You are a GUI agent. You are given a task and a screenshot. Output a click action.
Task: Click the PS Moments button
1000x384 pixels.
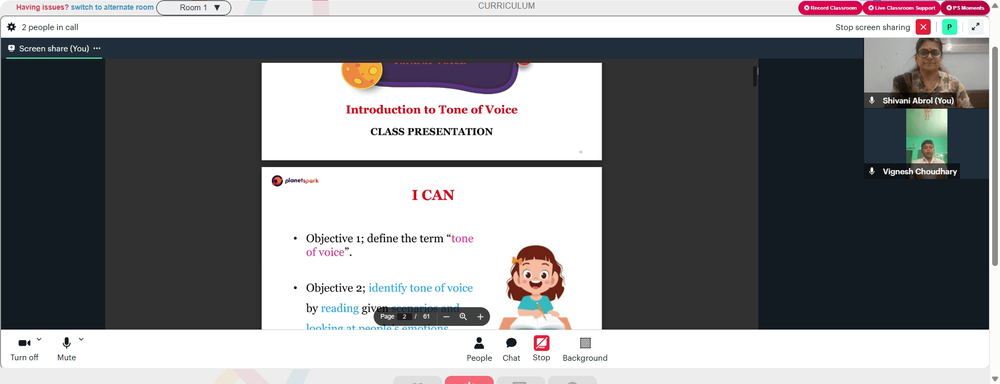click(966, 8)
